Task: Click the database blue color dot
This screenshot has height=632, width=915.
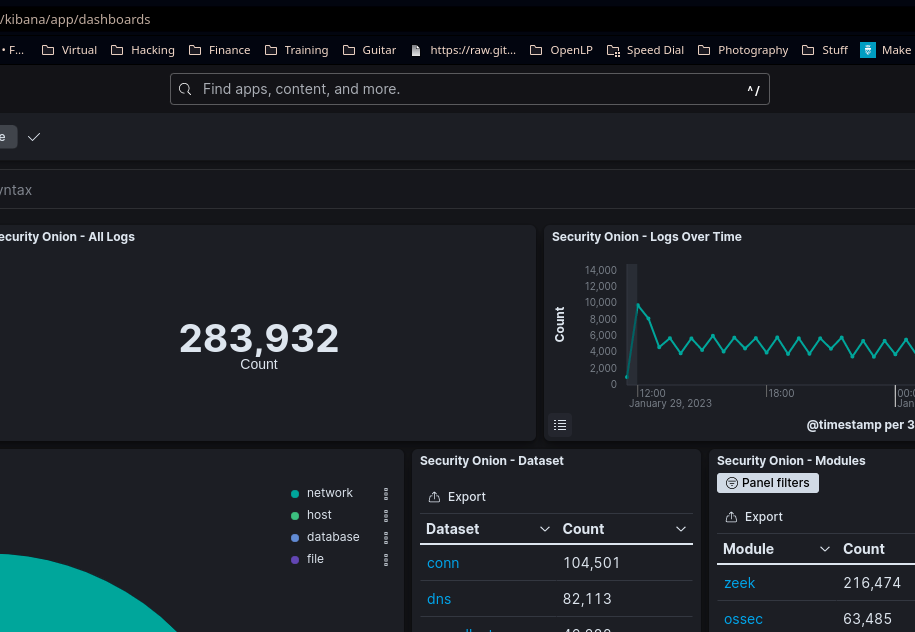Action: click(295, 537)
